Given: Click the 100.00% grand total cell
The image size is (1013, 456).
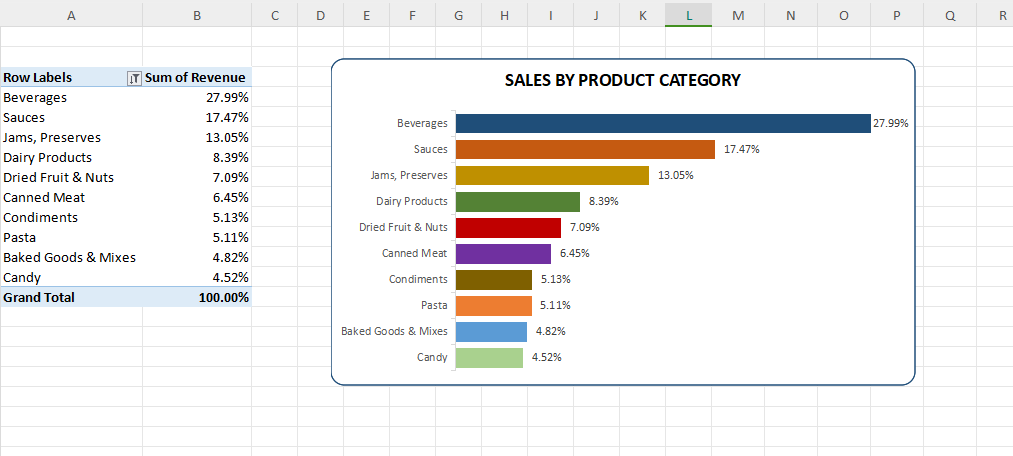Looking at the screenshot, I should pyautogui.click(x=223, y=297).
